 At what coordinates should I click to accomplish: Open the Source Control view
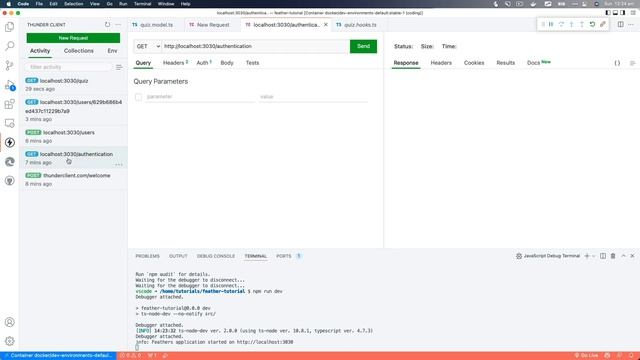tap(9, 65)
